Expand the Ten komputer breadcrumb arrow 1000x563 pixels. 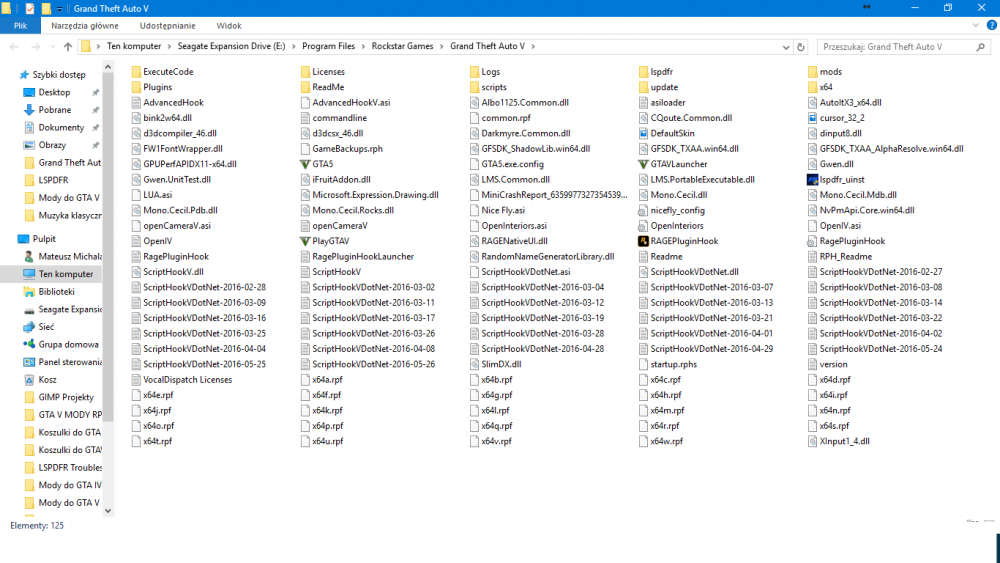pyautogui.click(x=169, y=47)
